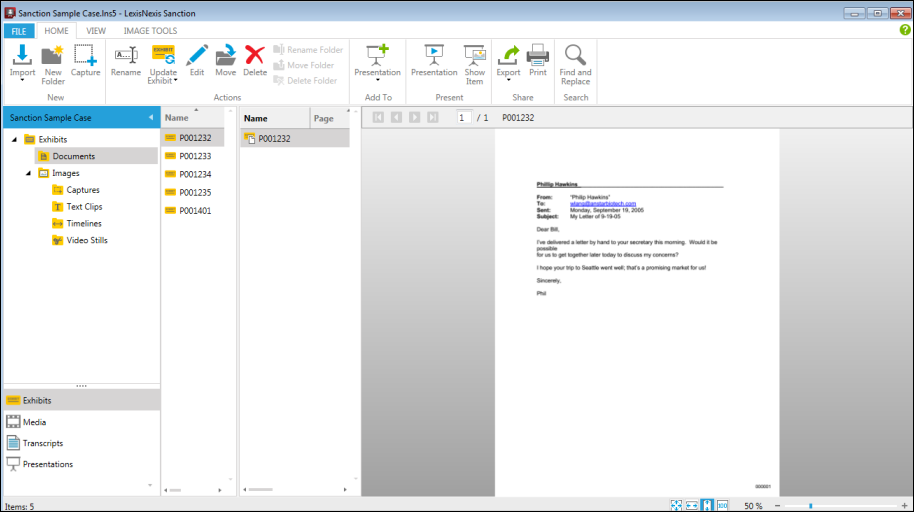Screen dimensions: 914x512
Task: Click the email address link in document
Action: [603, 204]
